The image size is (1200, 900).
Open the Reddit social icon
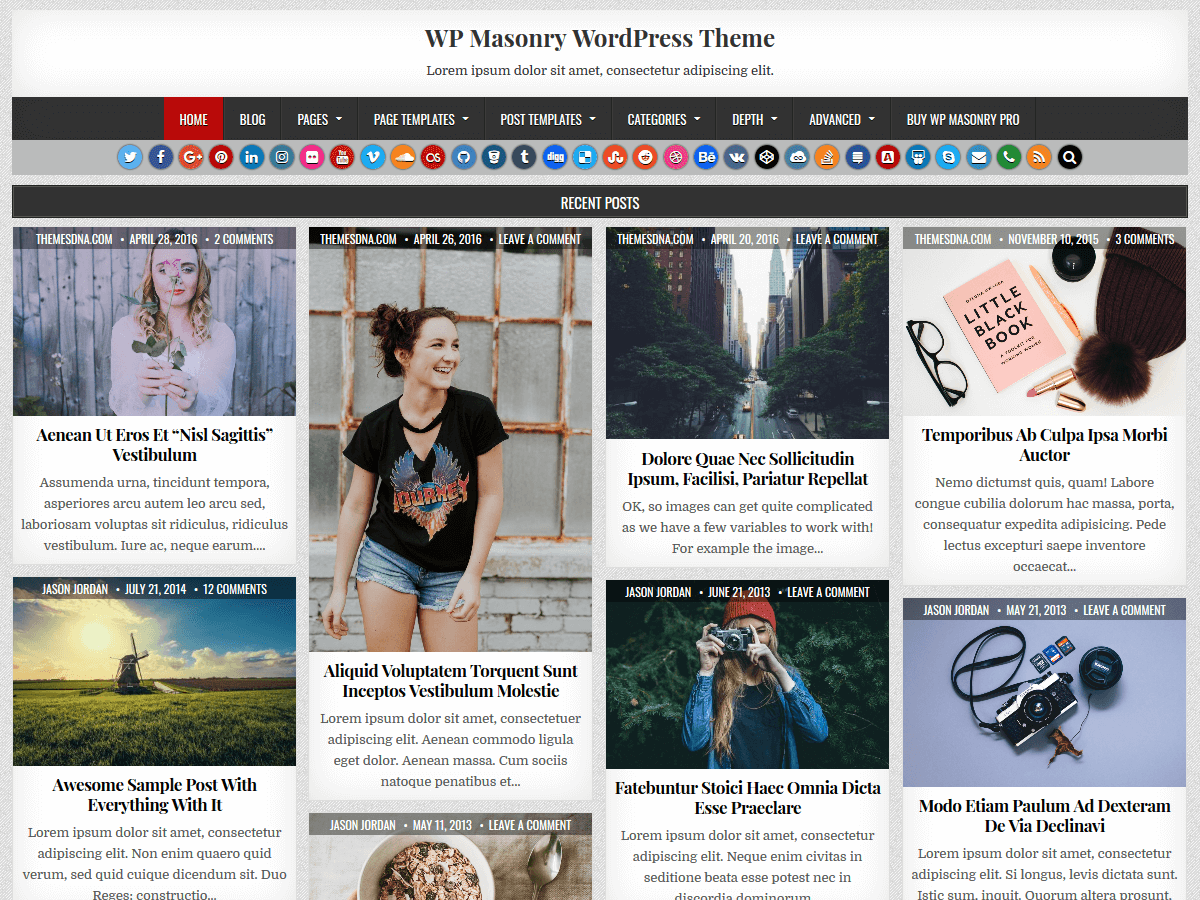click(646, 157)
